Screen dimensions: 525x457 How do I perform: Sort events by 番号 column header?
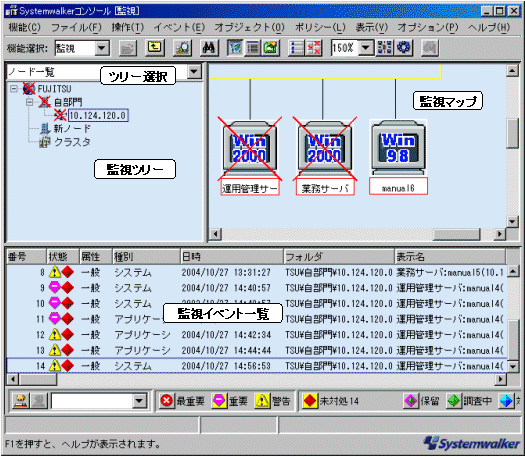pos(26,257)
